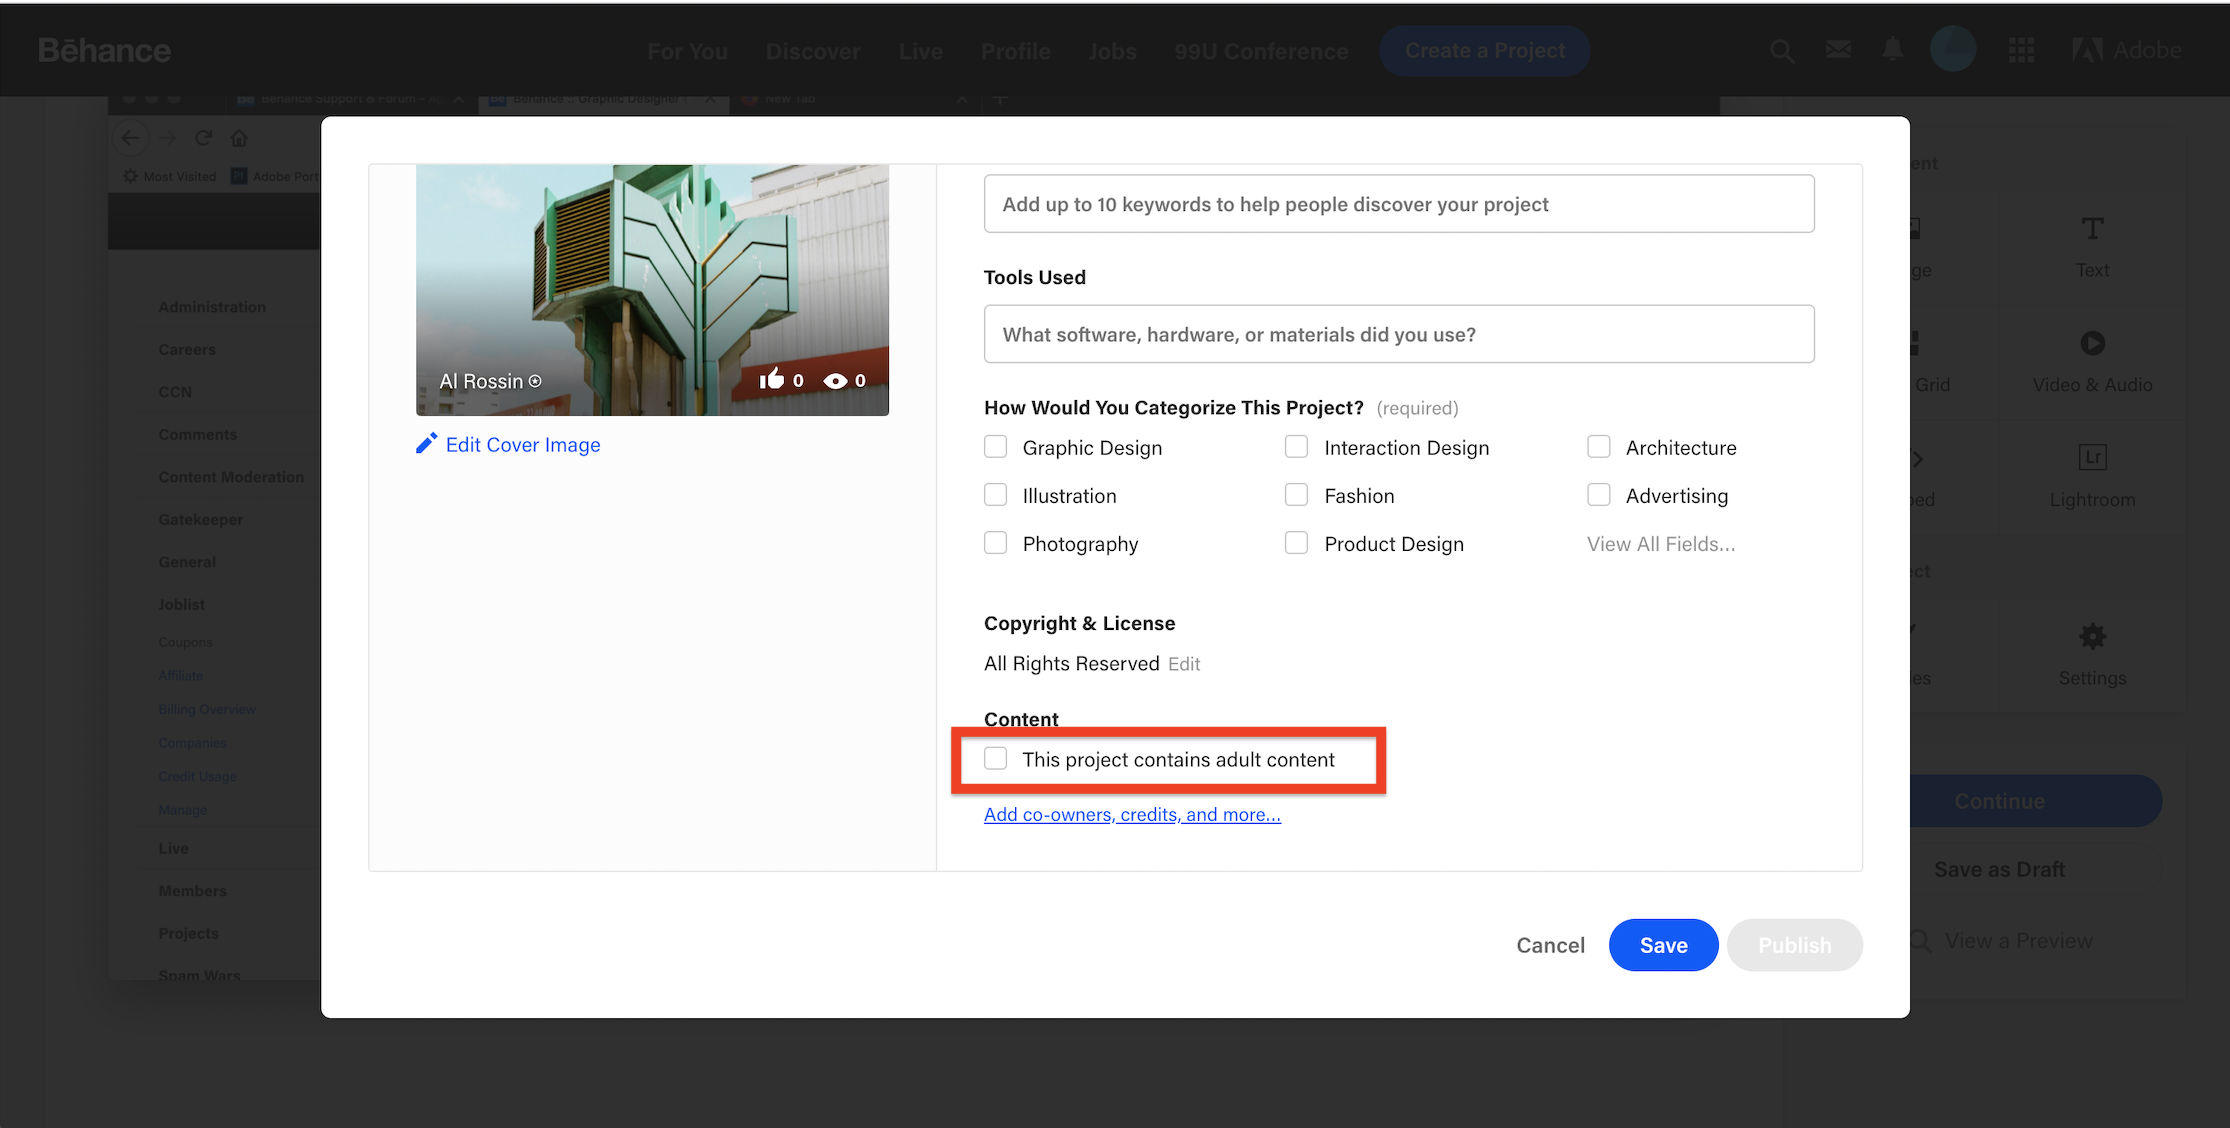The height and width of the screenshot is (1128, 2230).
Task: Focus the Tools Used input field
Action: [1399, 334]
